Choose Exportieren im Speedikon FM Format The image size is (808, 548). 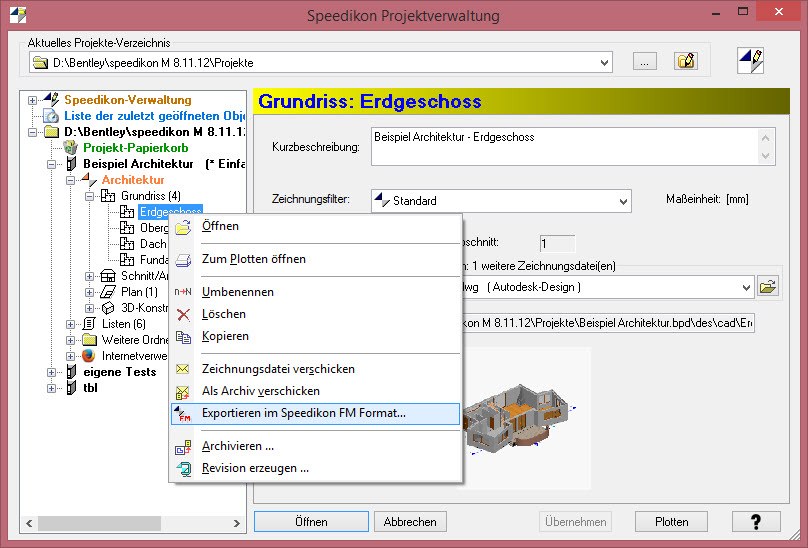tap(315, 413)
